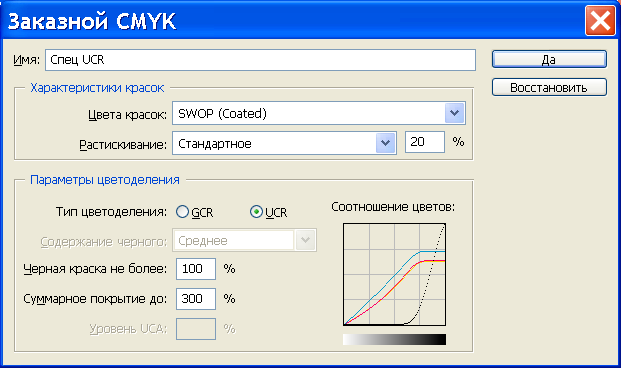Click the gray gradient bar under graph
The image size is (621, 368).
click(x=394, y=339)
